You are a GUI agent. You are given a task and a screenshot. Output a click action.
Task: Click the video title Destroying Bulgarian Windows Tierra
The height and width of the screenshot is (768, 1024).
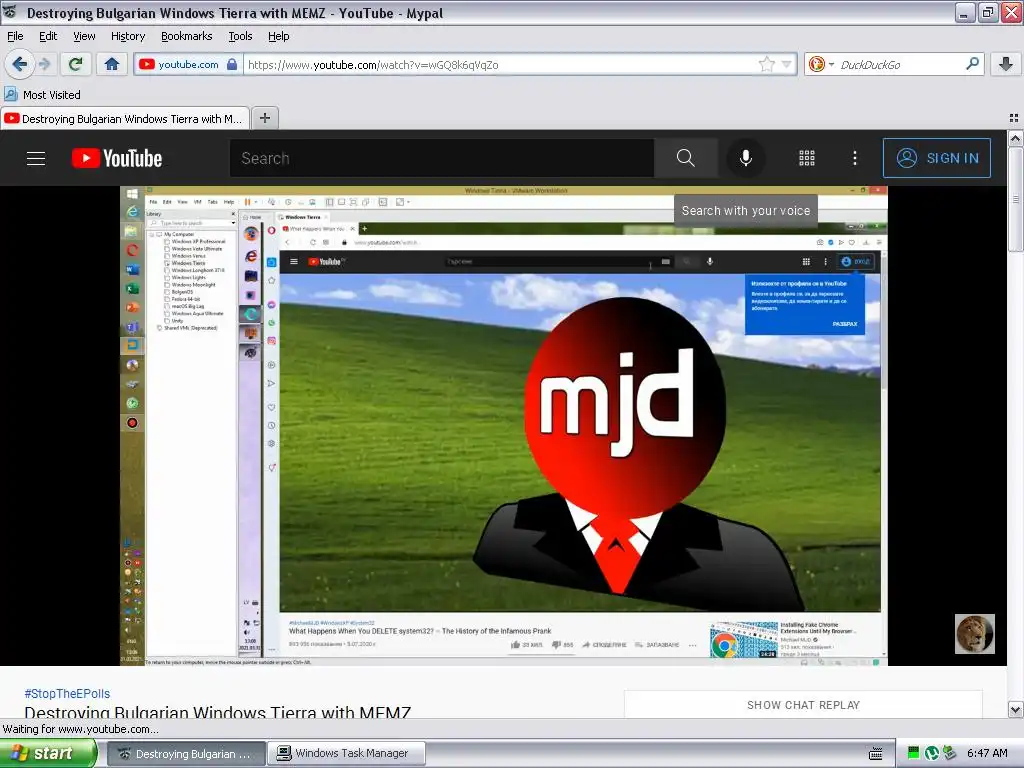(x=217, y=712)
